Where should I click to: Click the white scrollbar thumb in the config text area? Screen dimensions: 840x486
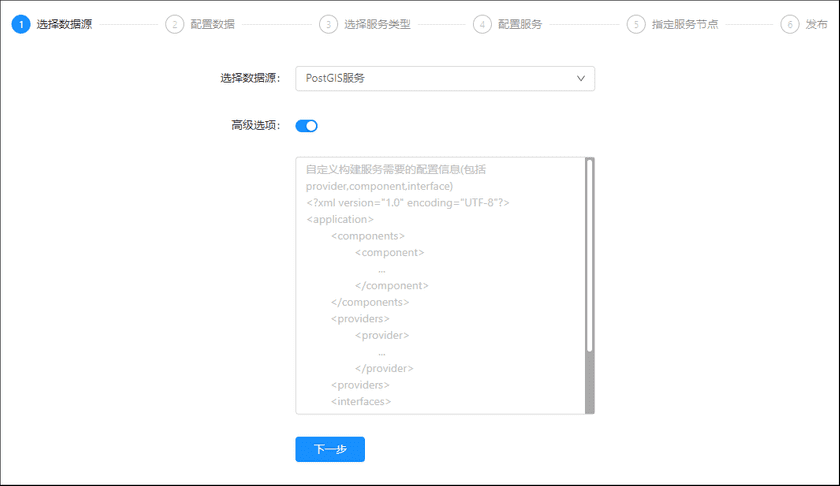[590, 255]
